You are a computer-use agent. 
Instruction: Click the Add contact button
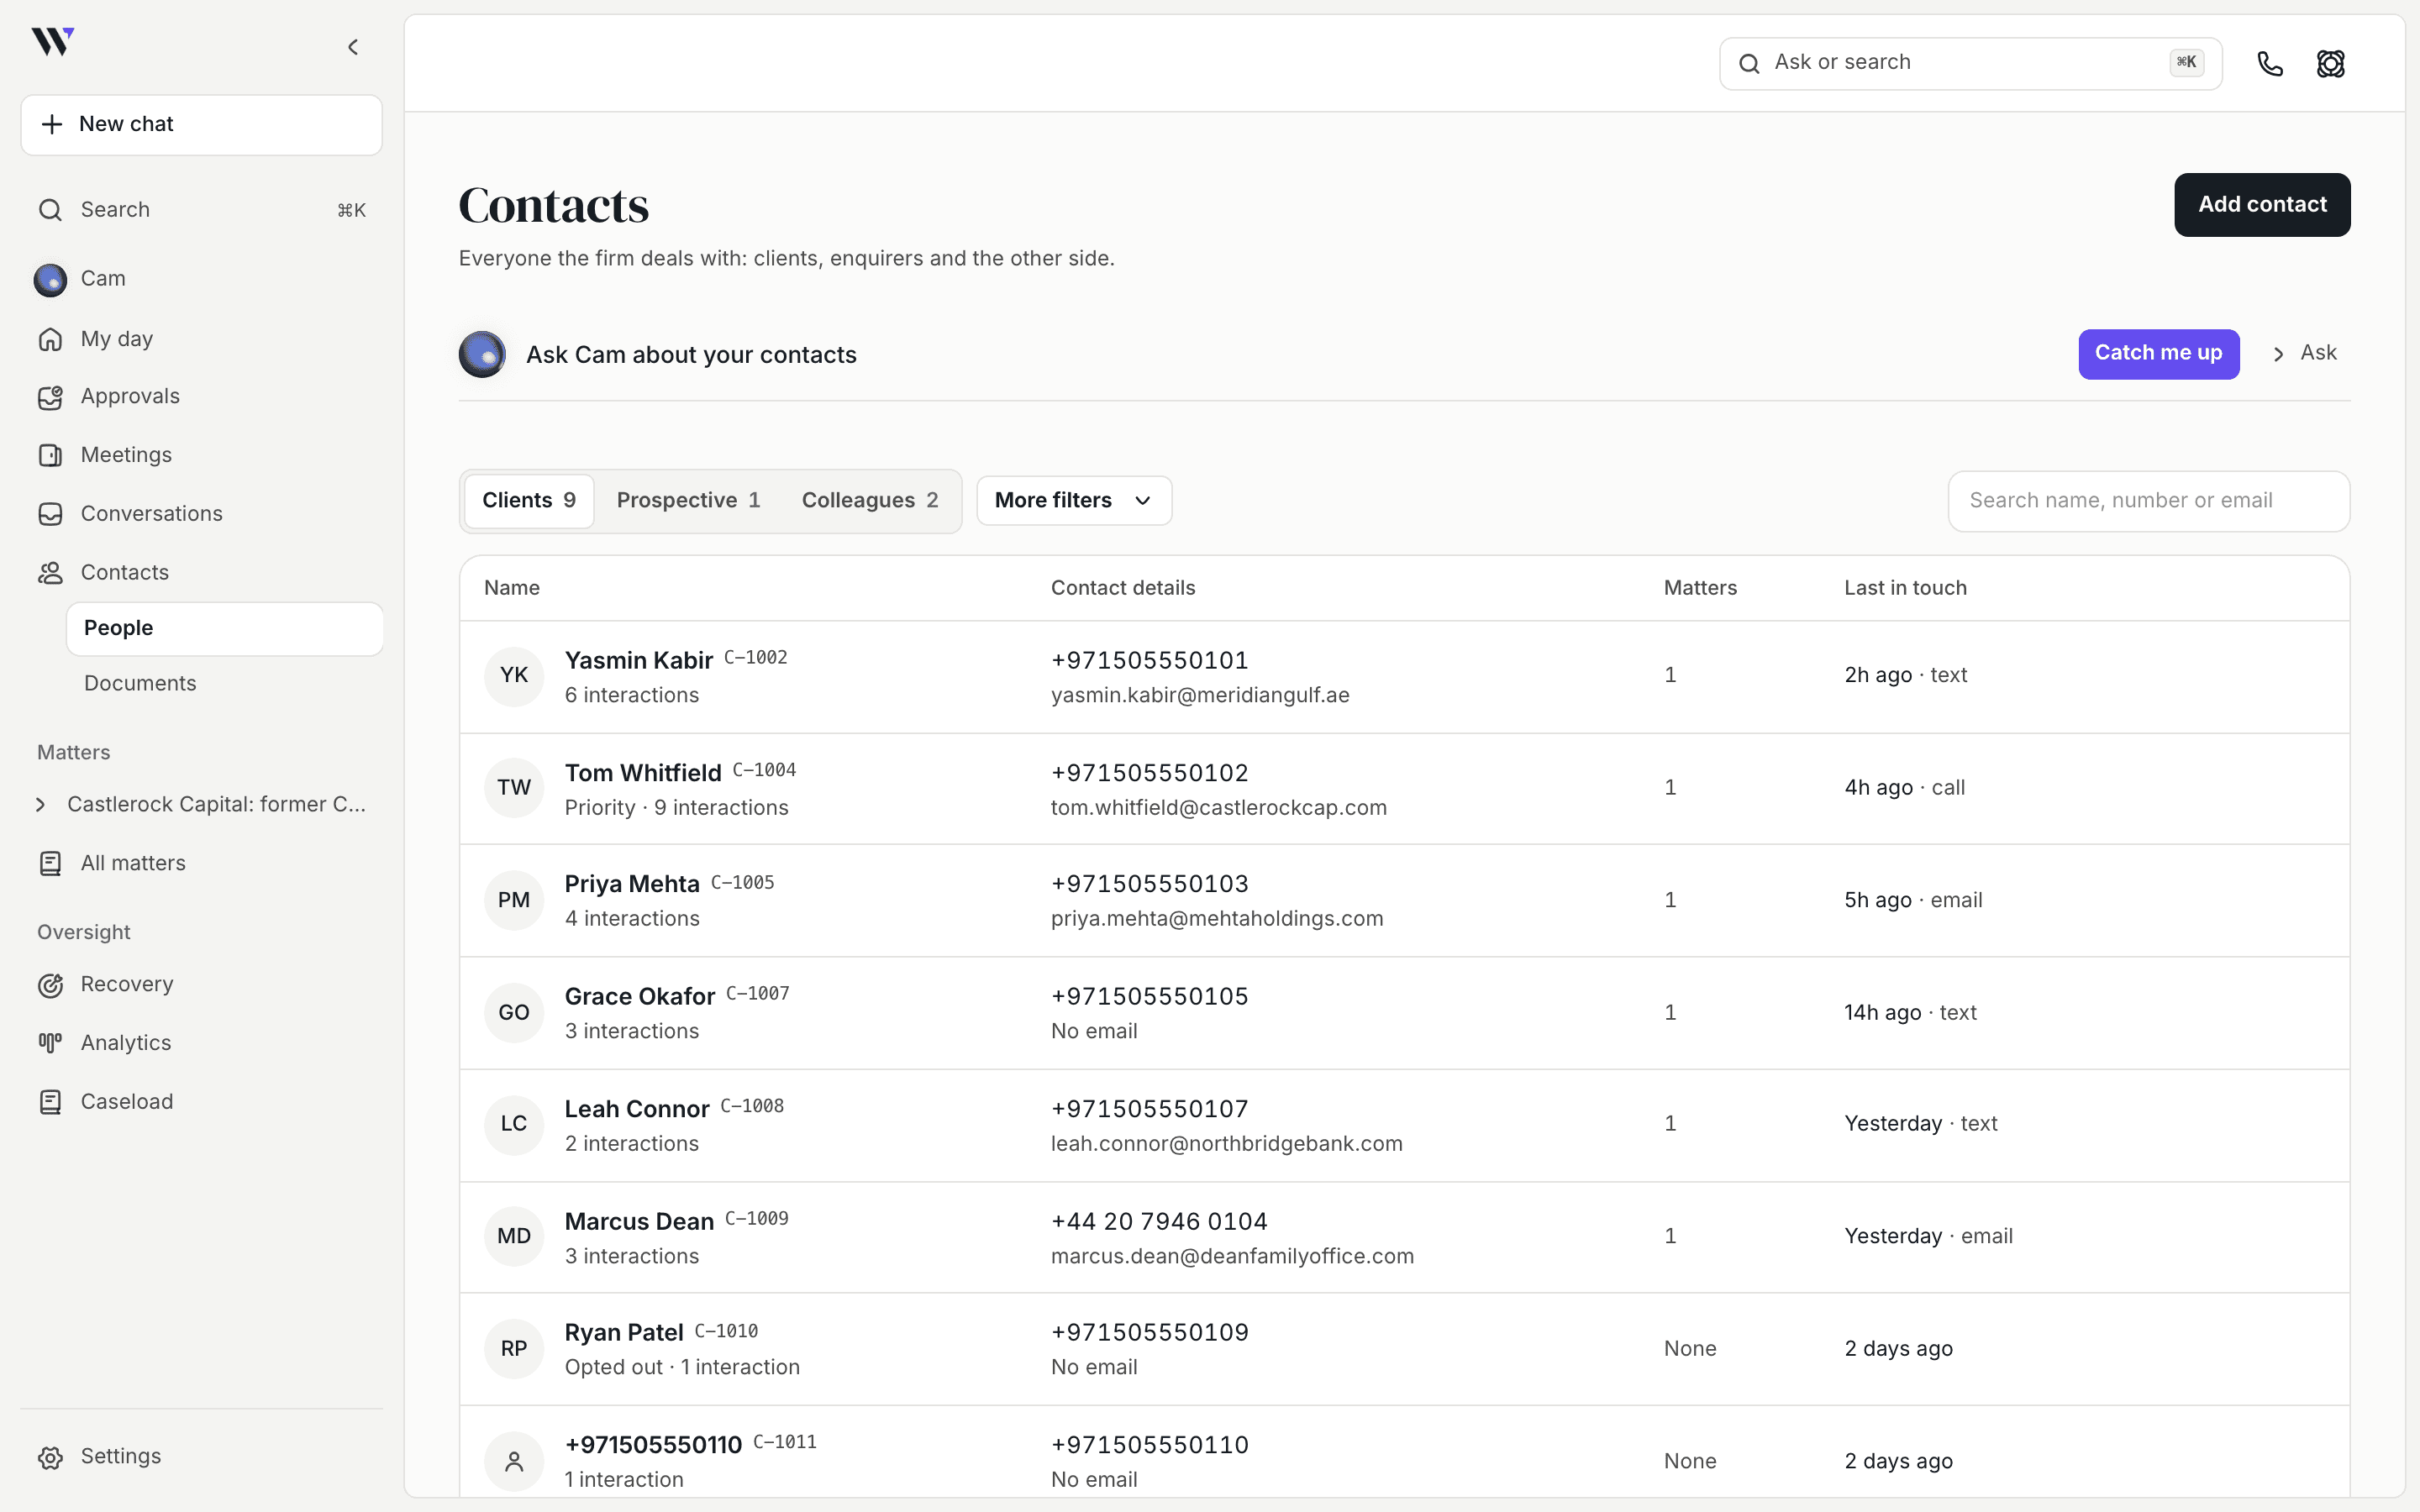(x=2262, y=205)
